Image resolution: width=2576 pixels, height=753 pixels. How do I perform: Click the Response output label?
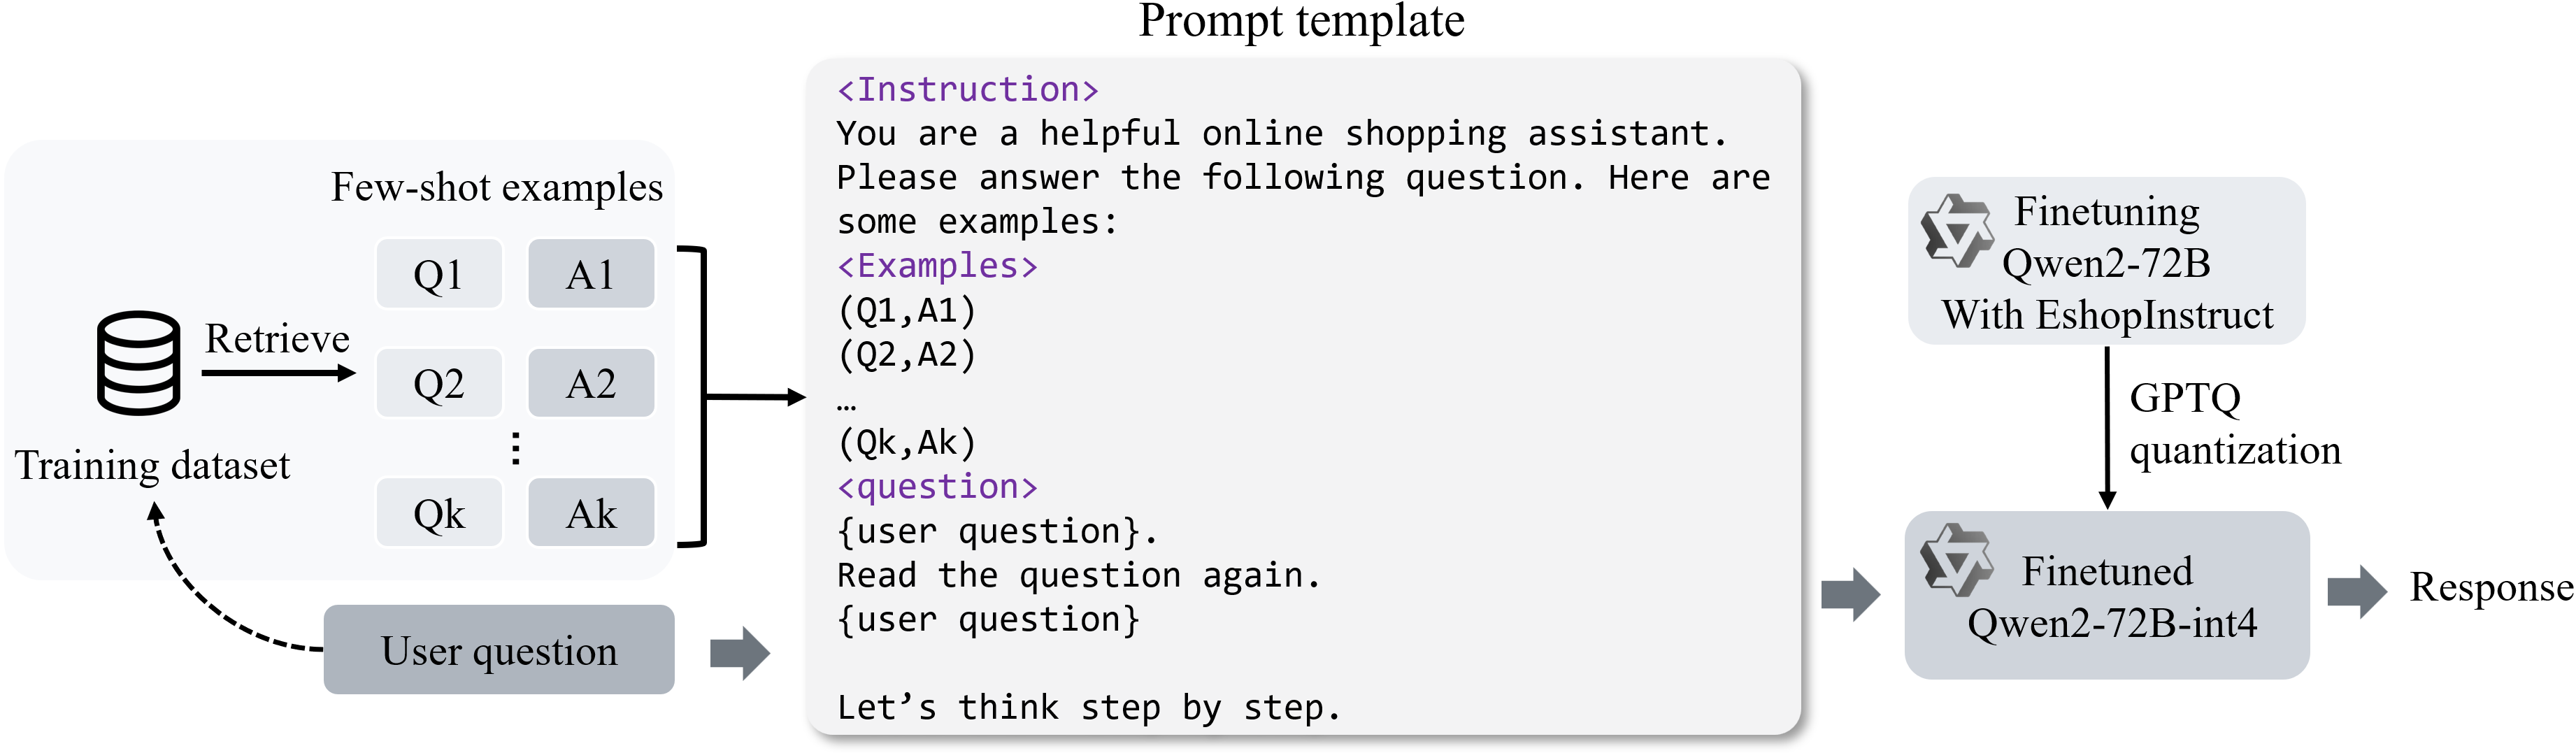pyautogui.click(x=2491, y=588)
